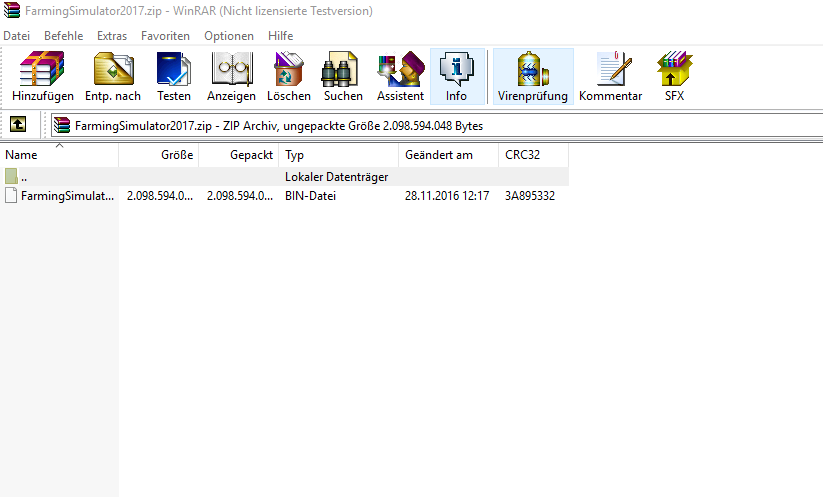Screen dimensions: 823x497
Task: Go up one folder level button
Action: (18, 125)
